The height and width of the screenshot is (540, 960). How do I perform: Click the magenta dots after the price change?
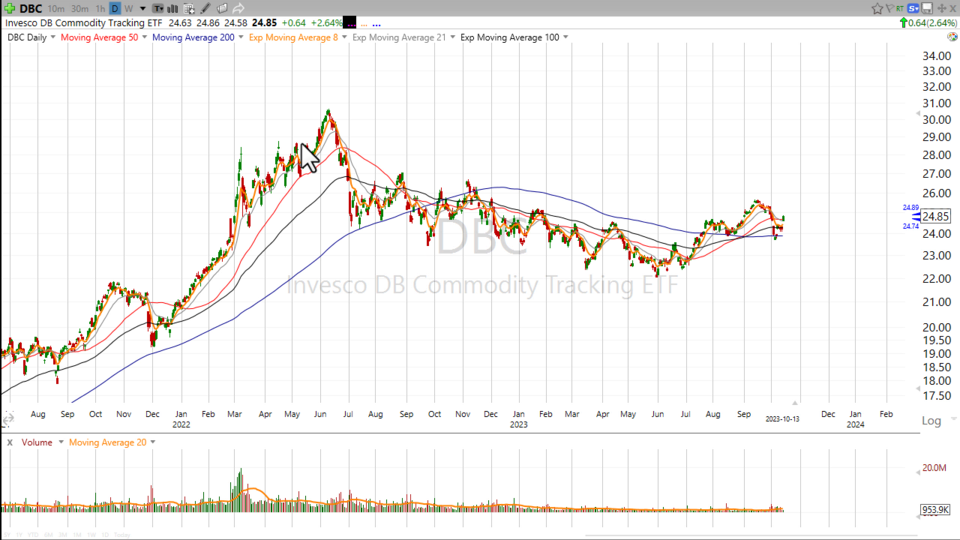click(x=351, y=25)
